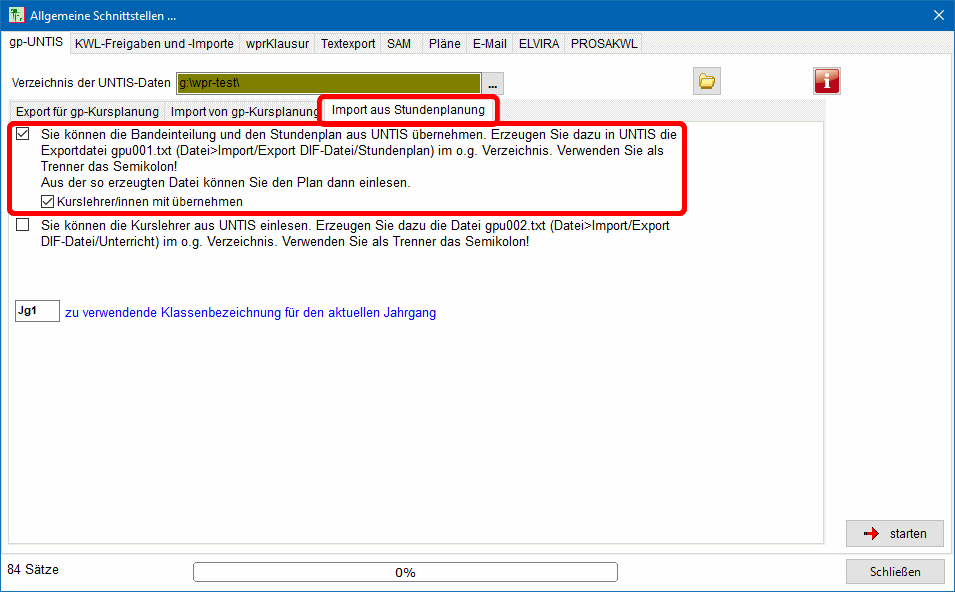Go to the SAM tab

[399, 44]
